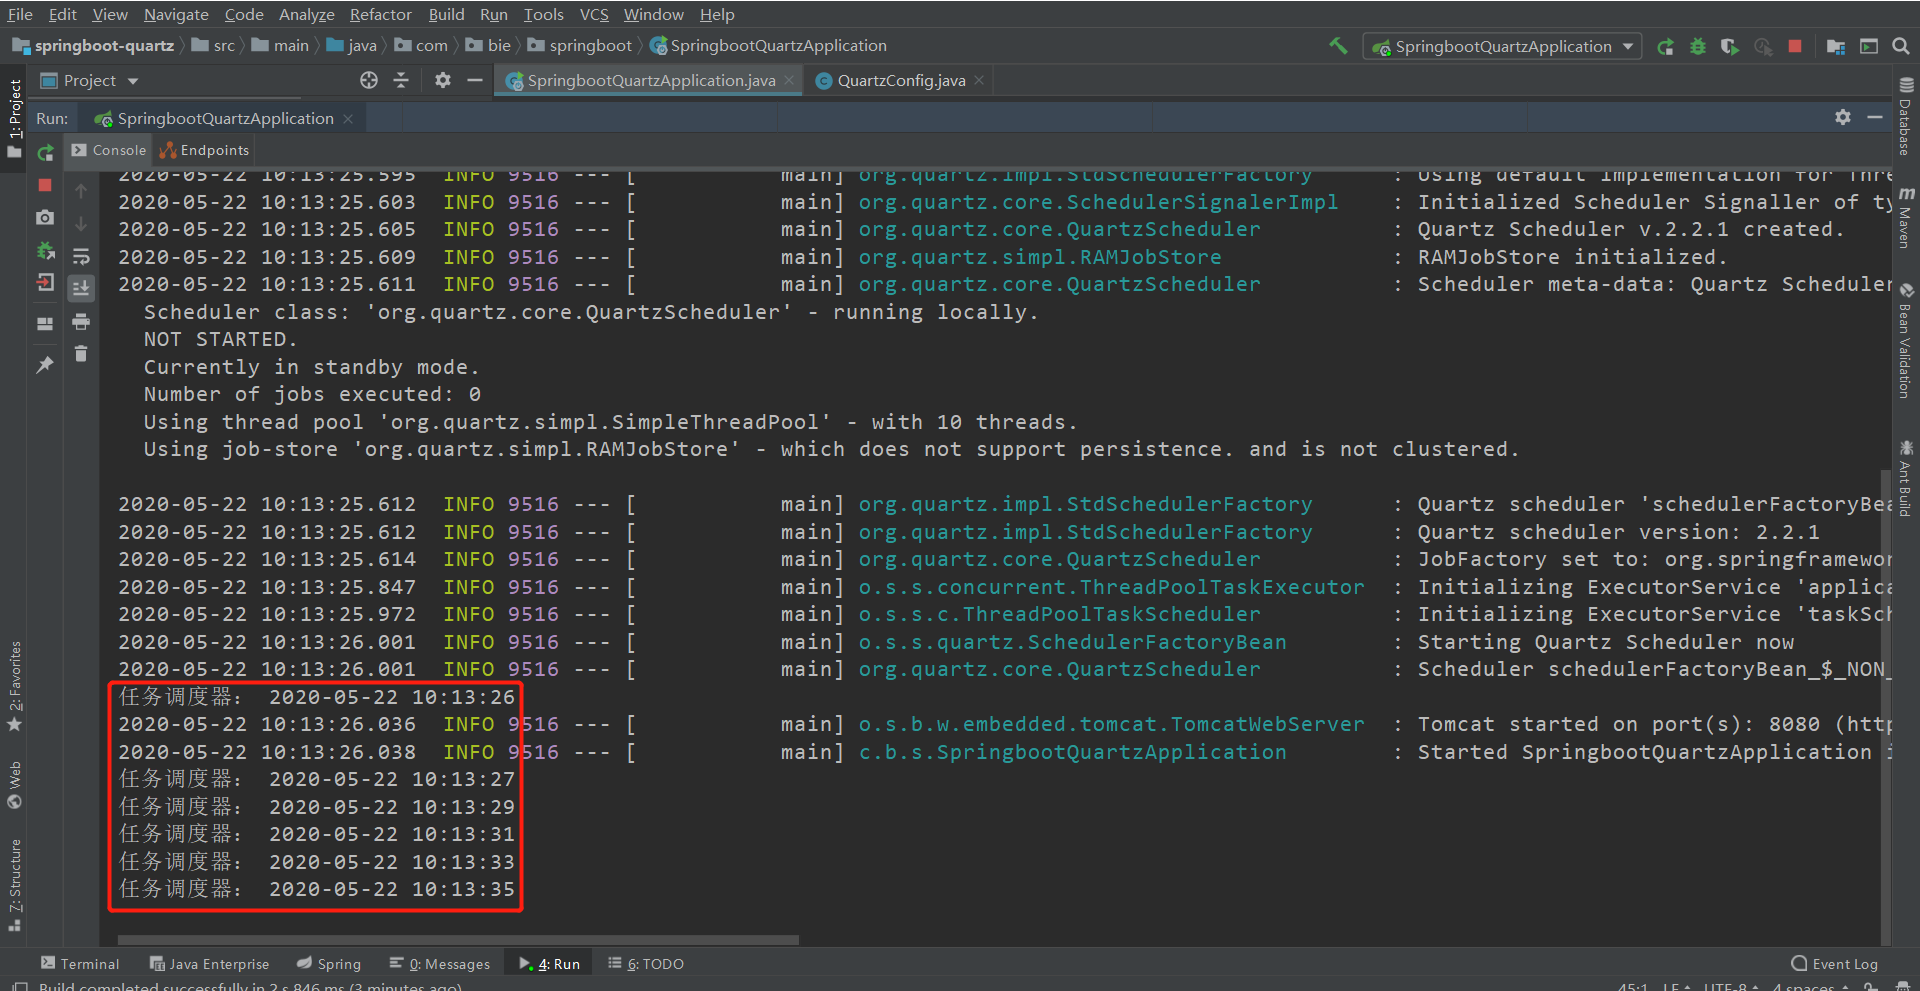Click the org.quartz.simpl.RAMJobStore logger link
Screen dimensions: 1920x991
pos(1040,257)
